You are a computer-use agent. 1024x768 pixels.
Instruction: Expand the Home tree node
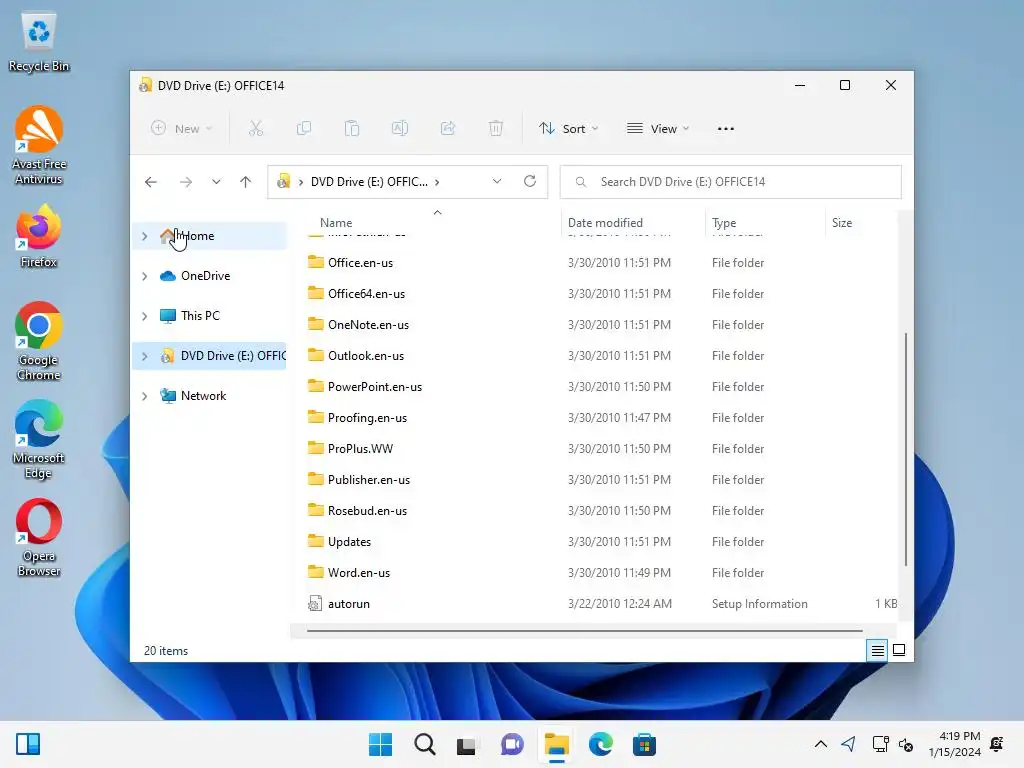(x=144, y=236)
